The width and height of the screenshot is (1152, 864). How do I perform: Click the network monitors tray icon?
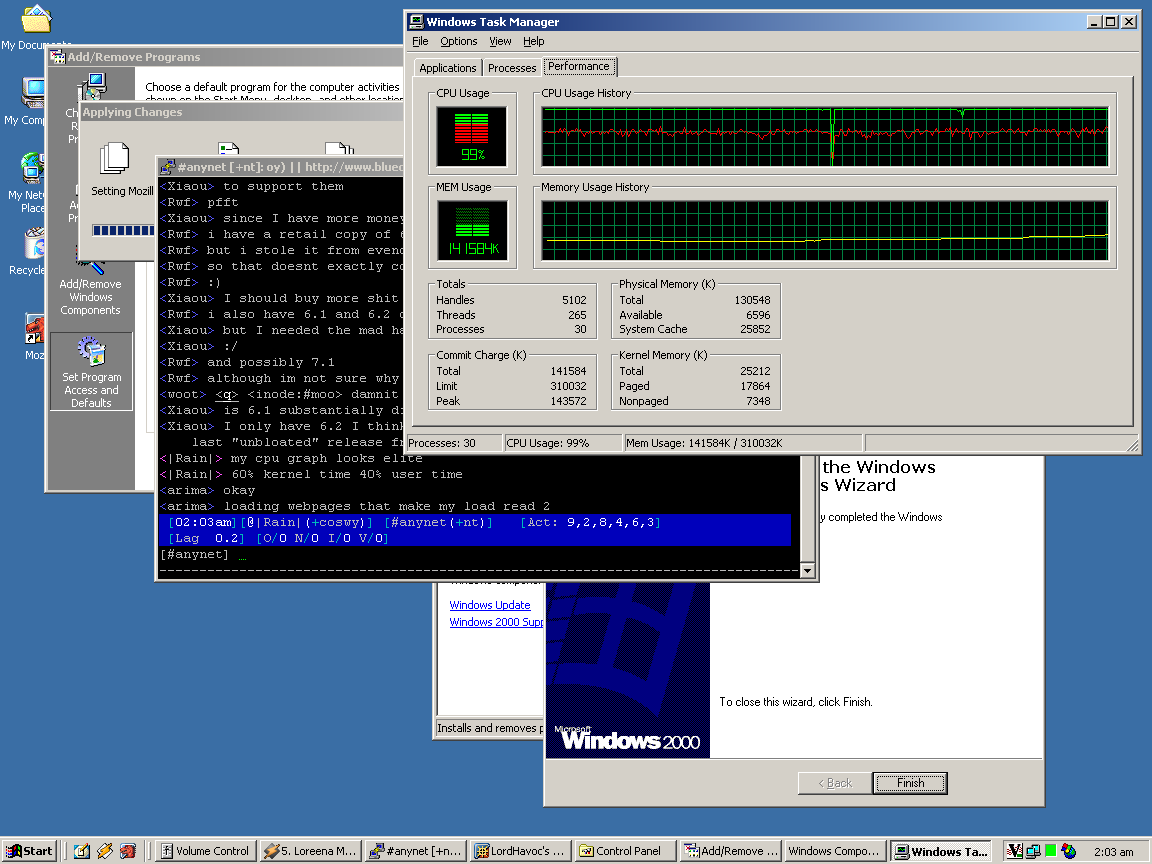(1033, 851)
